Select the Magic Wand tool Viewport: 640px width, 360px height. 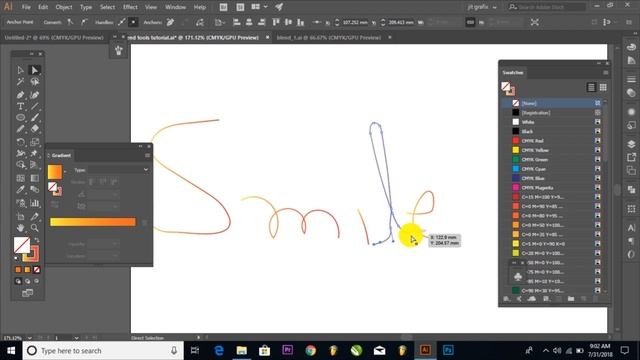(x=20, y=82)
